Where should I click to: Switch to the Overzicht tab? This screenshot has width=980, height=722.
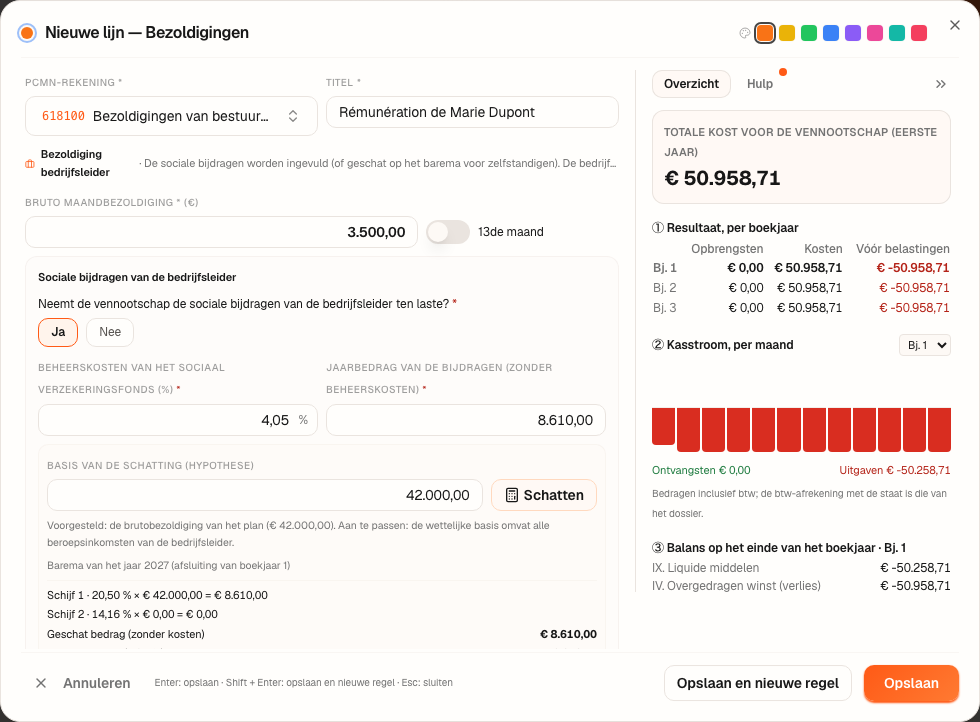click(691, 84)
